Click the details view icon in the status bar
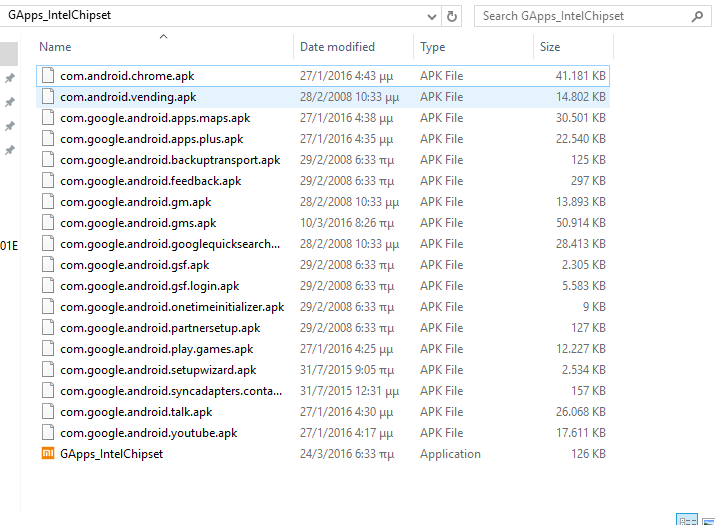 click(x=687, y=520)
